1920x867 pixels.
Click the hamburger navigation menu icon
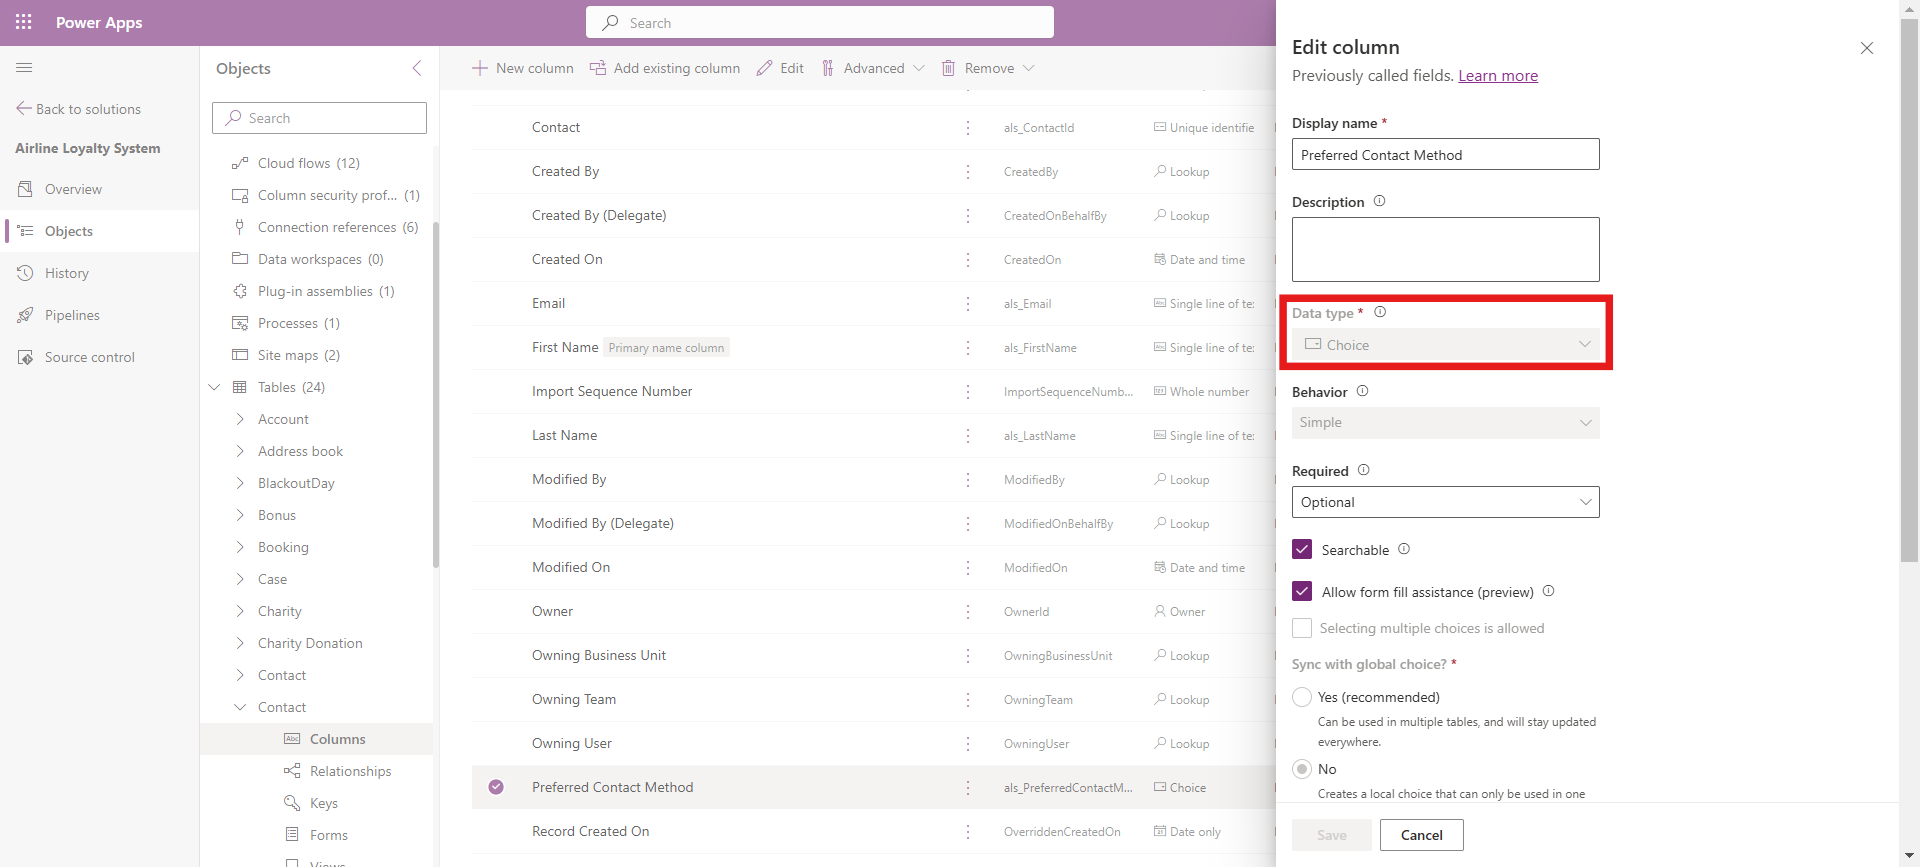tap(24, 68)
